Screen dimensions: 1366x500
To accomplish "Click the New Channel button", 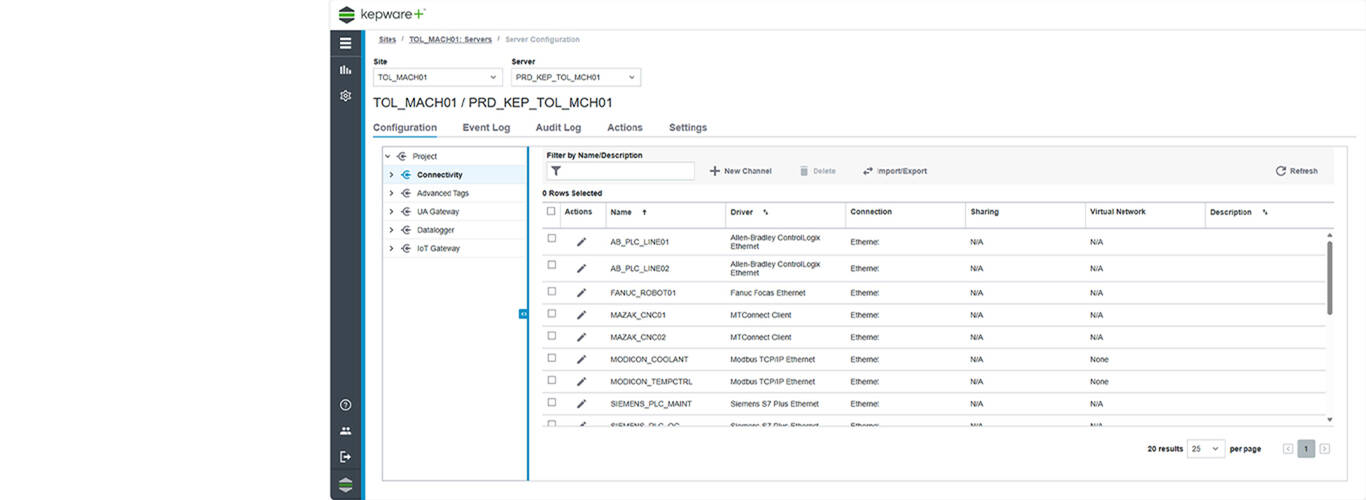I will [x=741, y=171].
